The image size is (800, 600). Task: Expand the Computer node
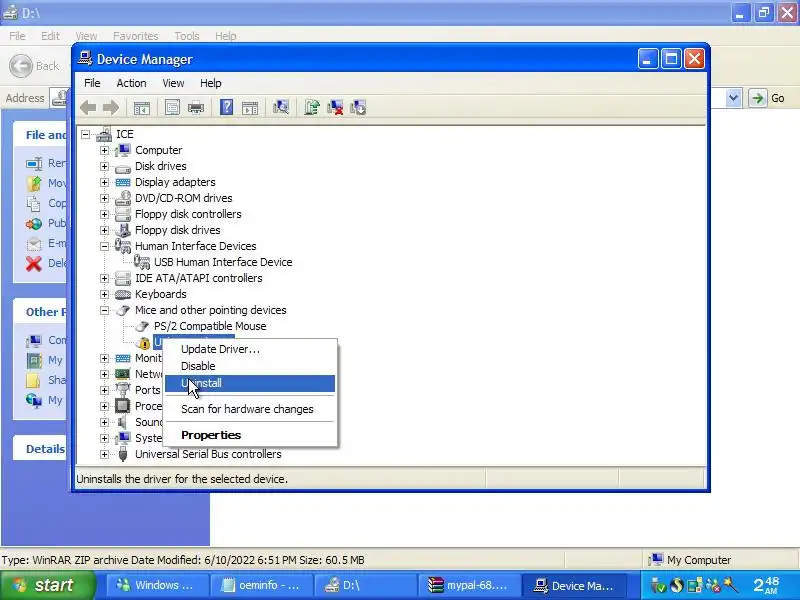click(x=104, y=151)
